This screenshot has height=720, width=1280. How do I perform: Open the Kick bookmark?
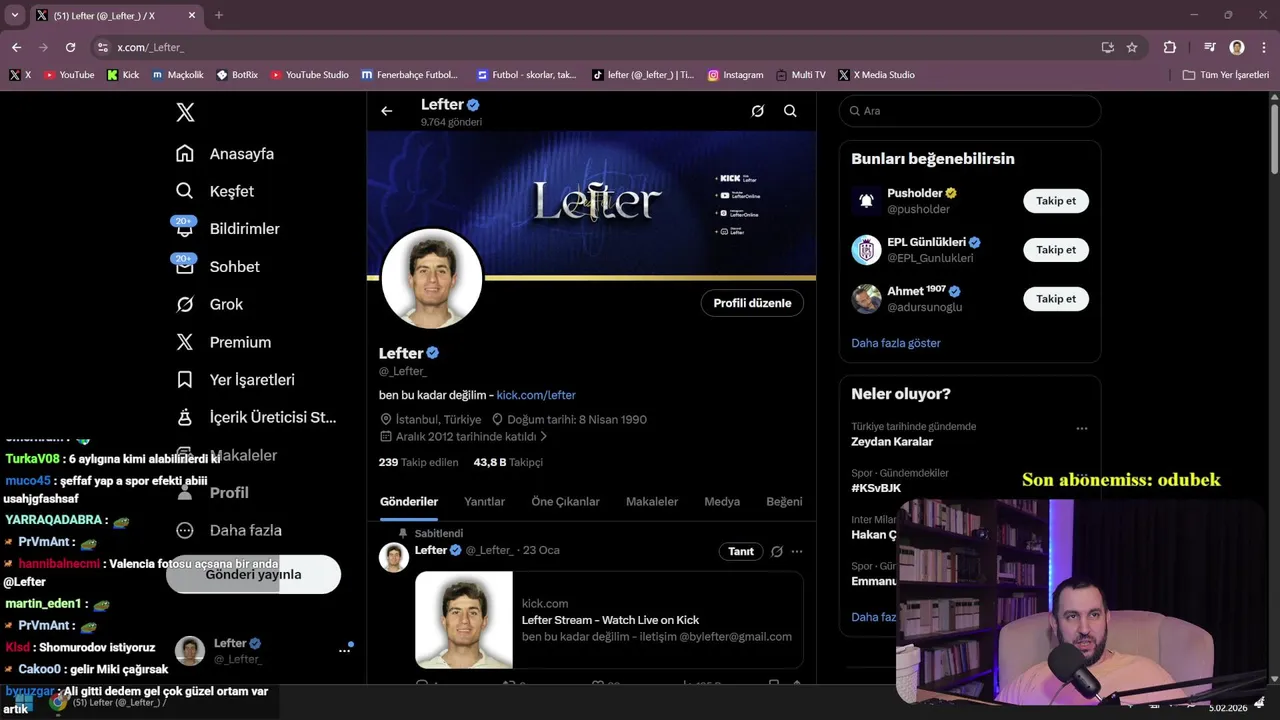(123, 75)
